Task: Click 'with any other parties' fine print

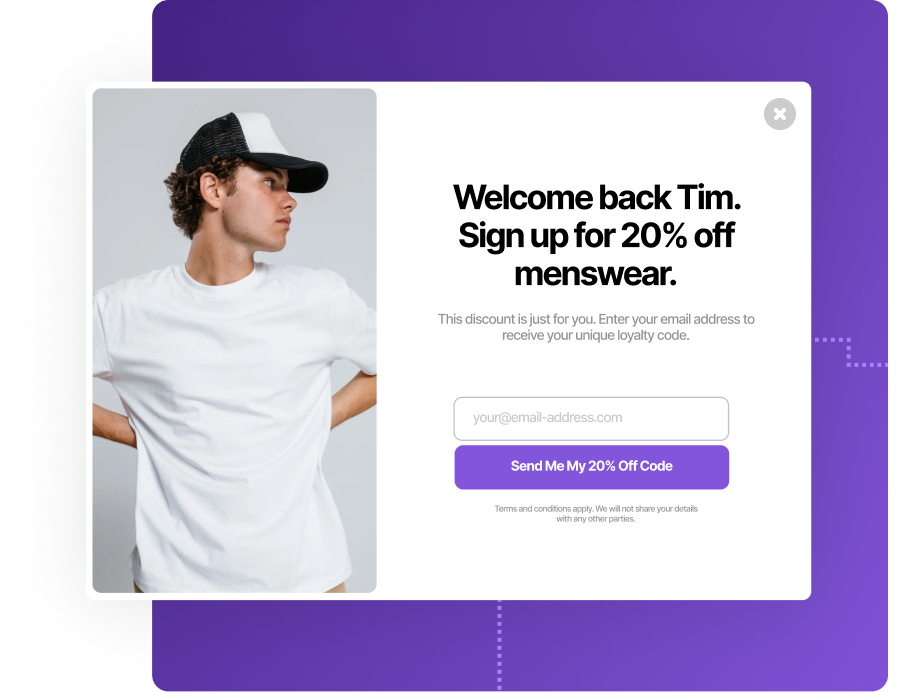Action: click(x=596, y=519)
